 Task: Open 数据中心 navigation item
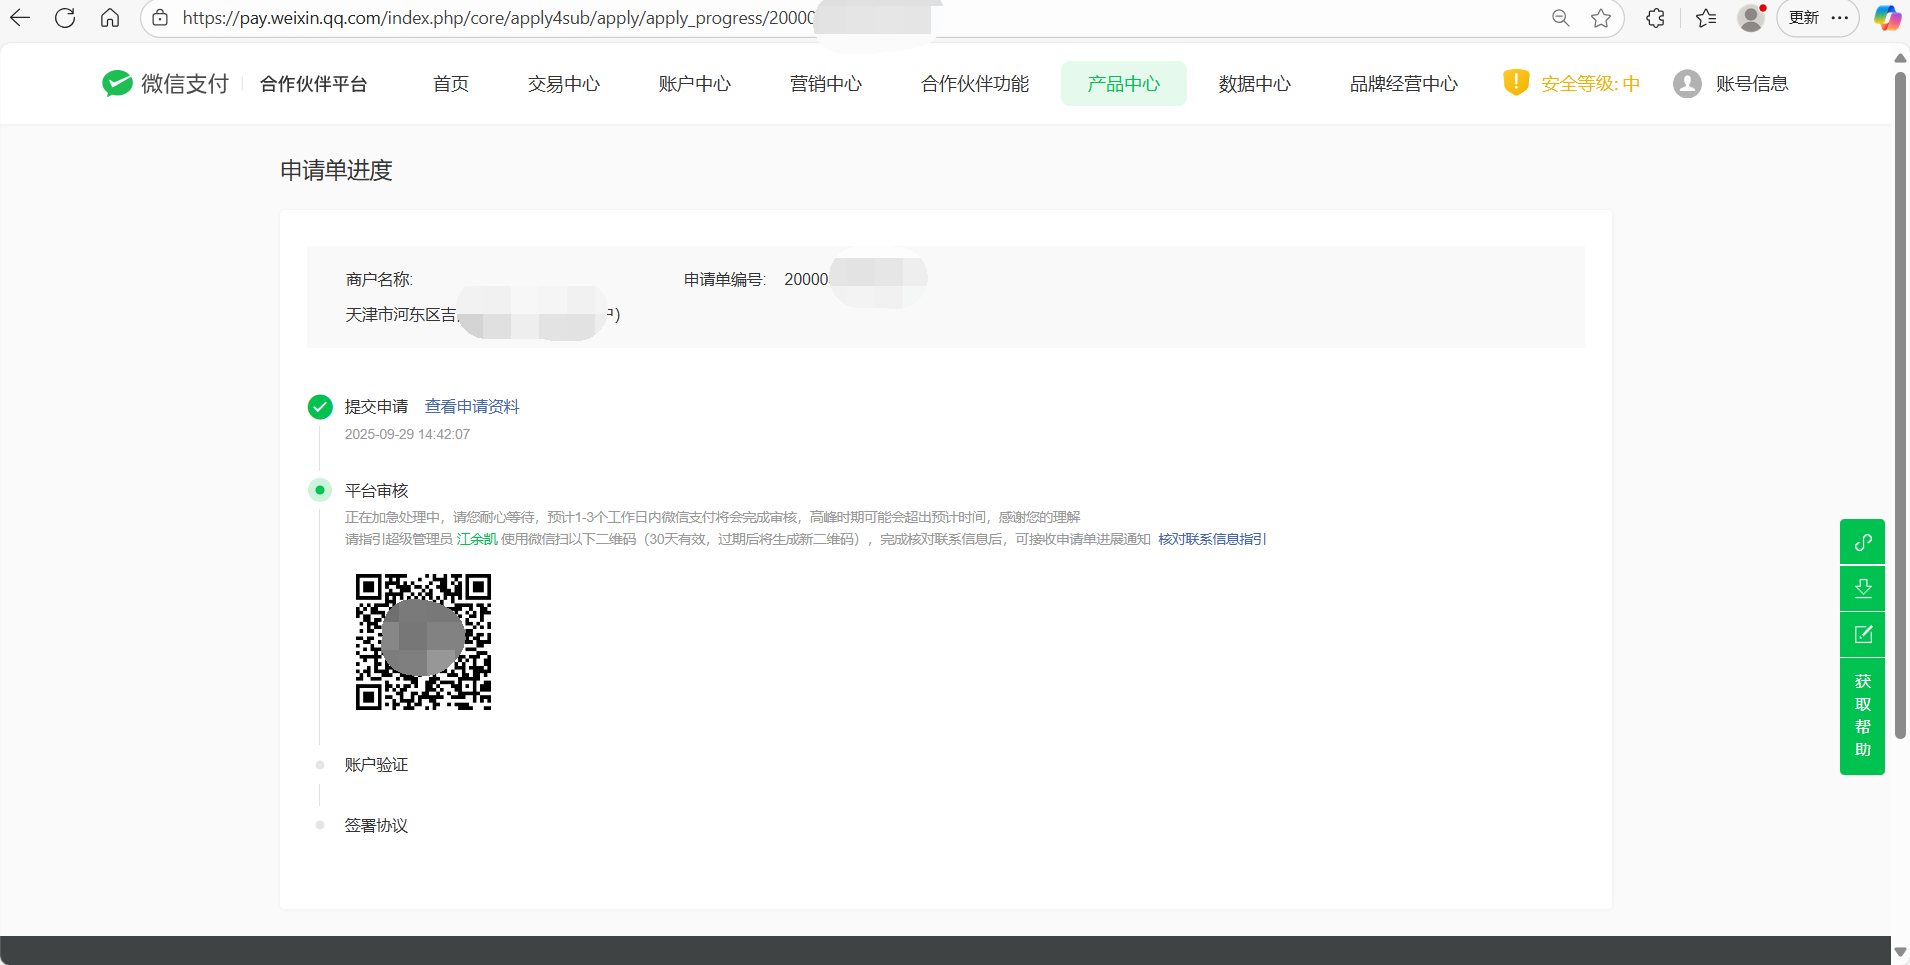(x=1254, y=84)
